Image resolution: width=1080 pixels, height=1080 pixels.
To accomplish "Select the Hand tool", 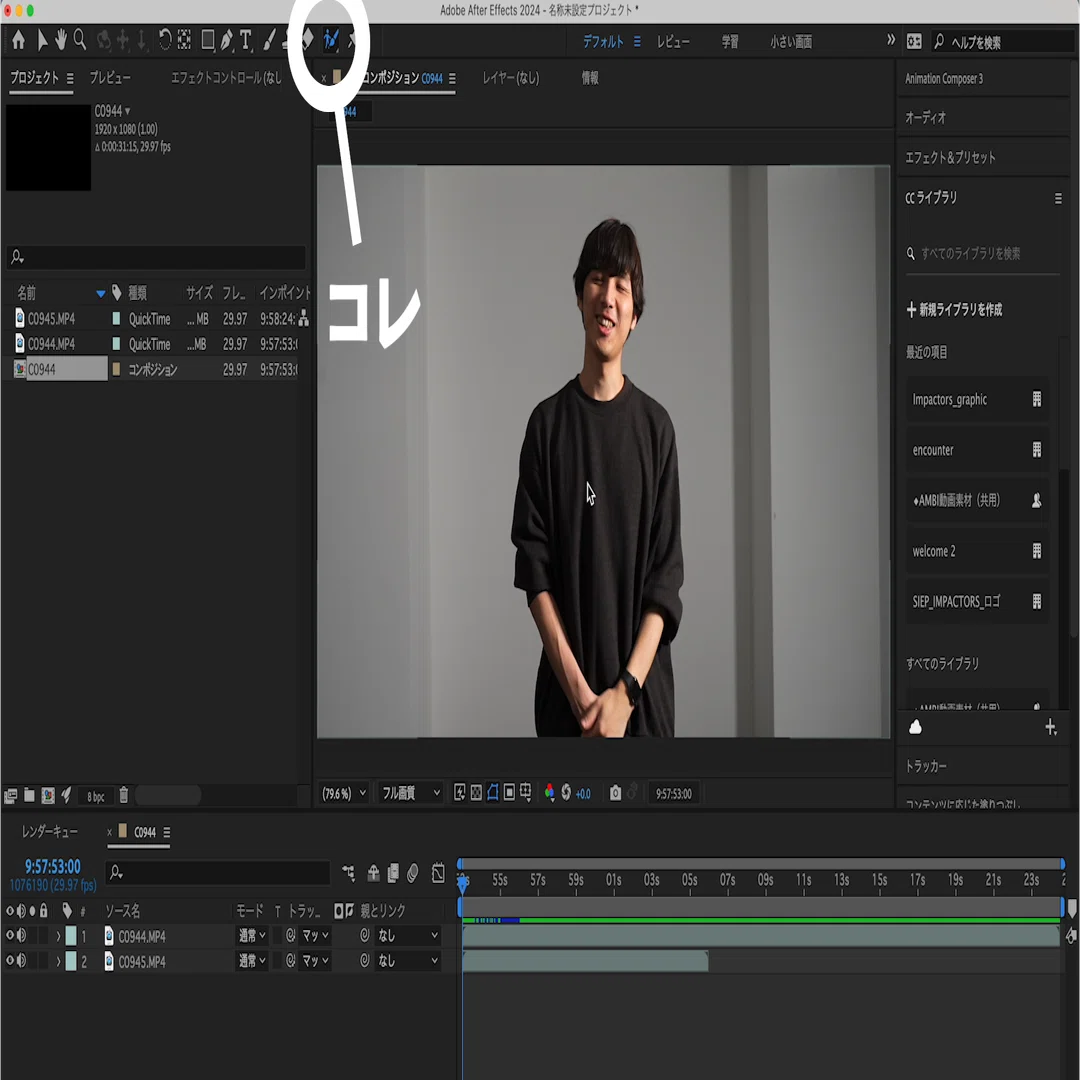I will point(61,40).
